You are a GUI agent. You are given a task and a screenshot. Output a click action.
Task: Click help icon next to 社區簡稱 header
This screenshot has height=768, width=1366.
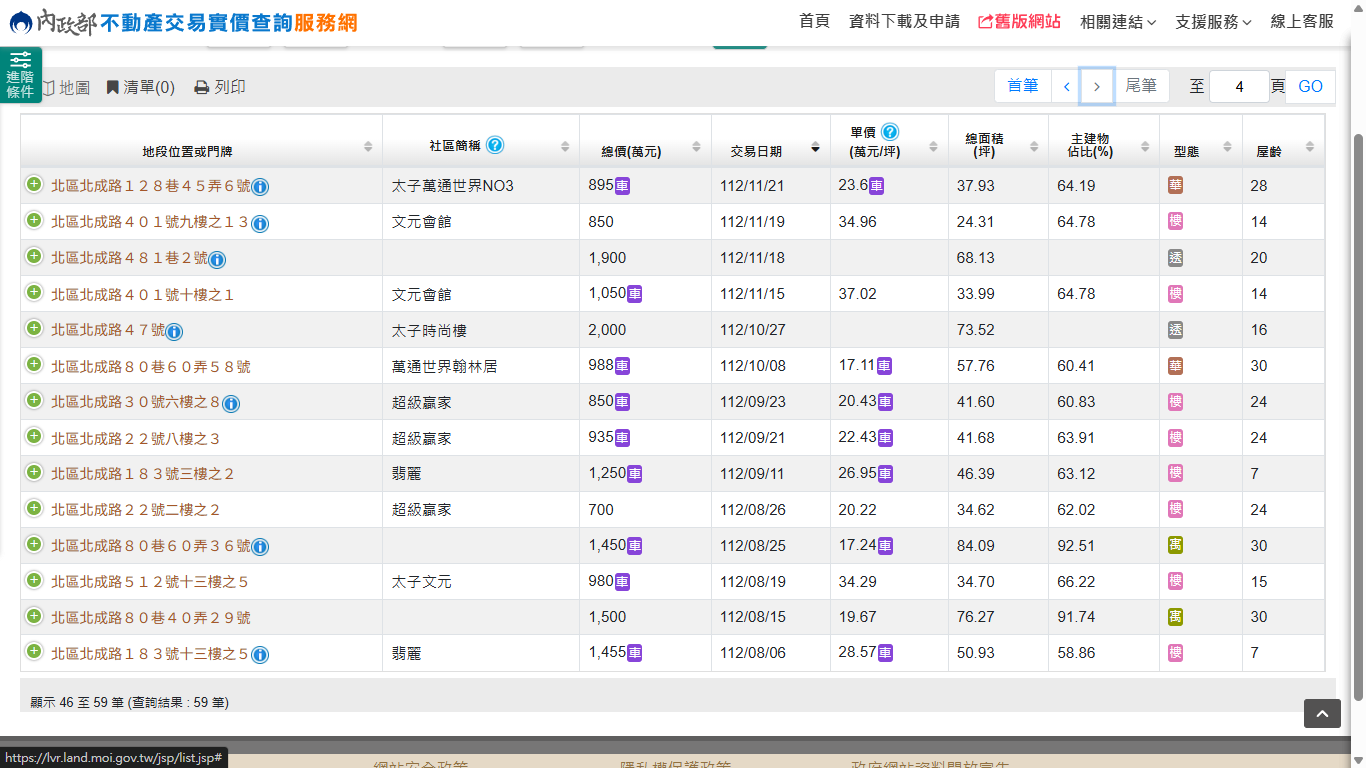pyautogui.click(x=495, y=145)
